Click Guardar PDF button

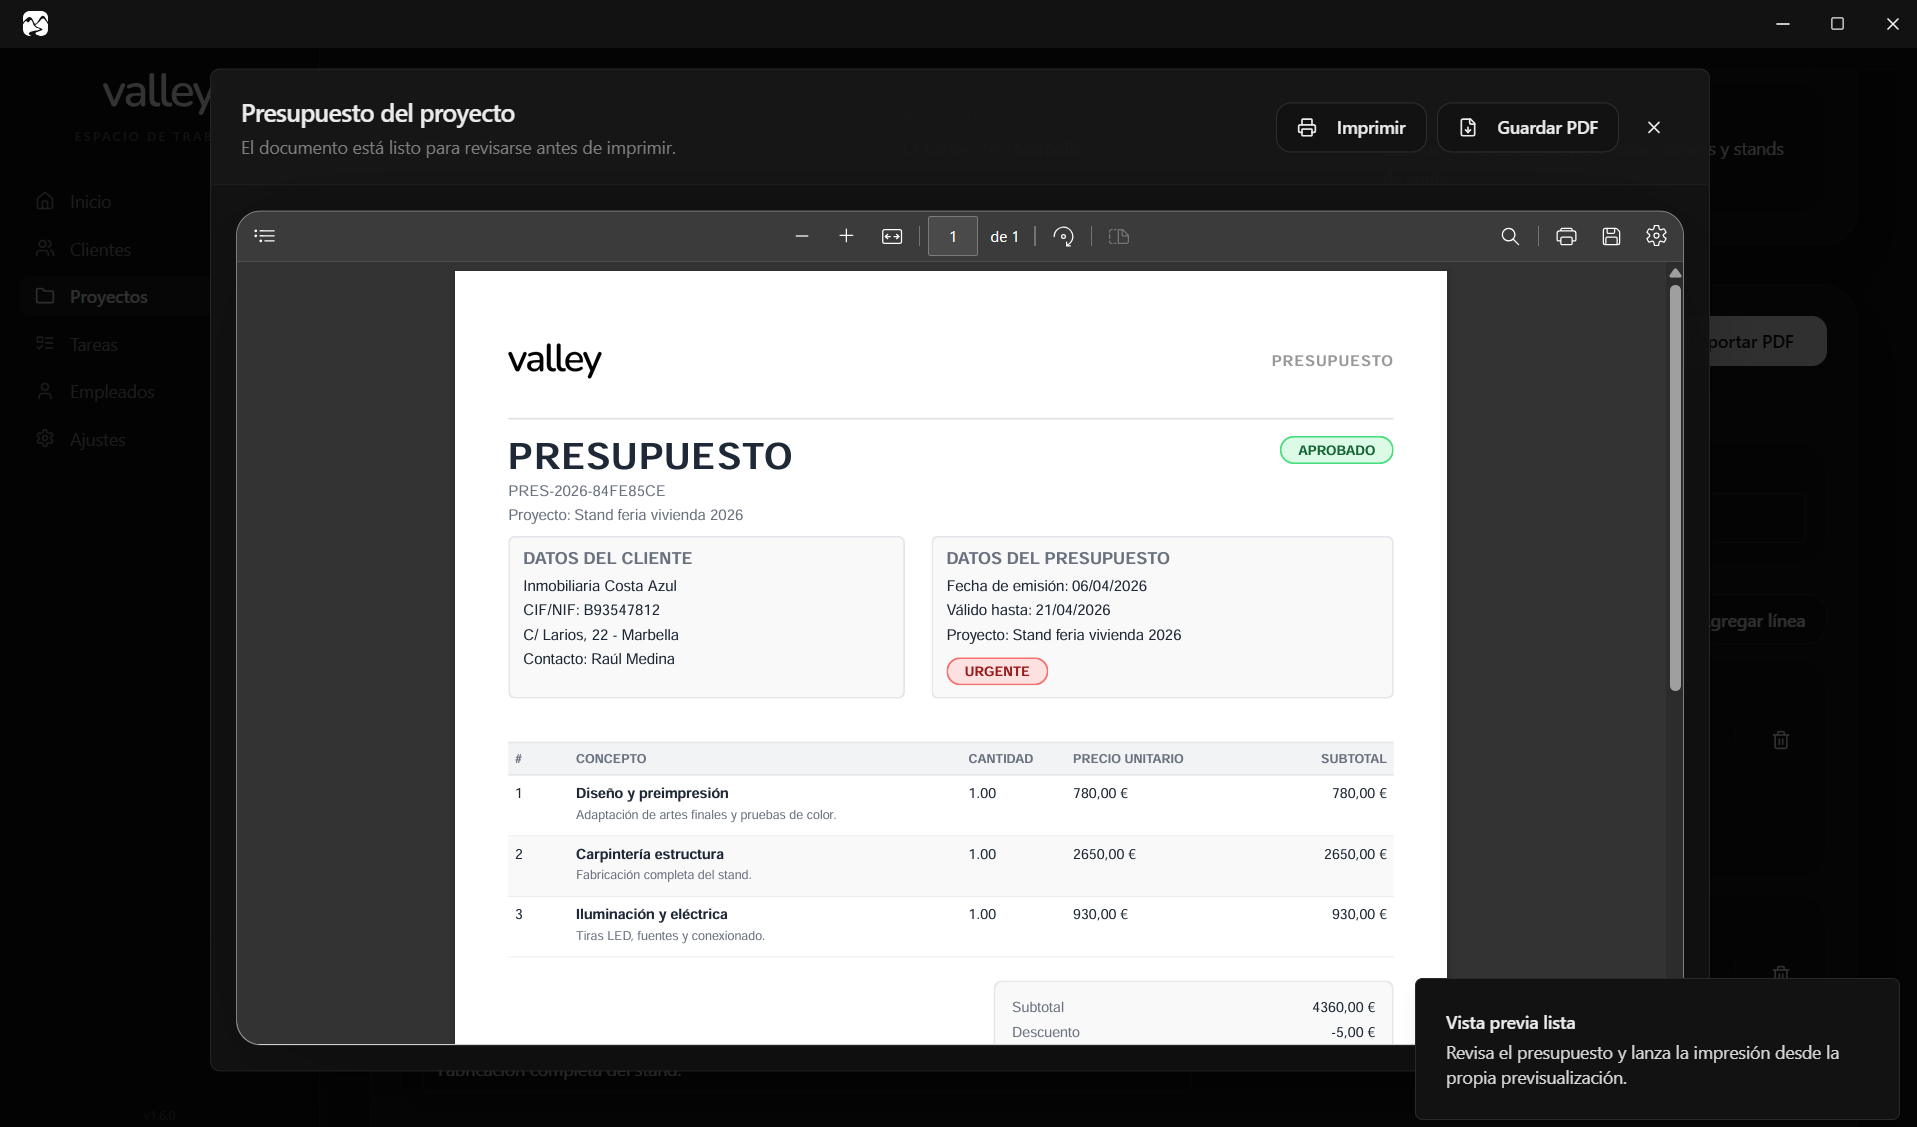point(1527,128)
